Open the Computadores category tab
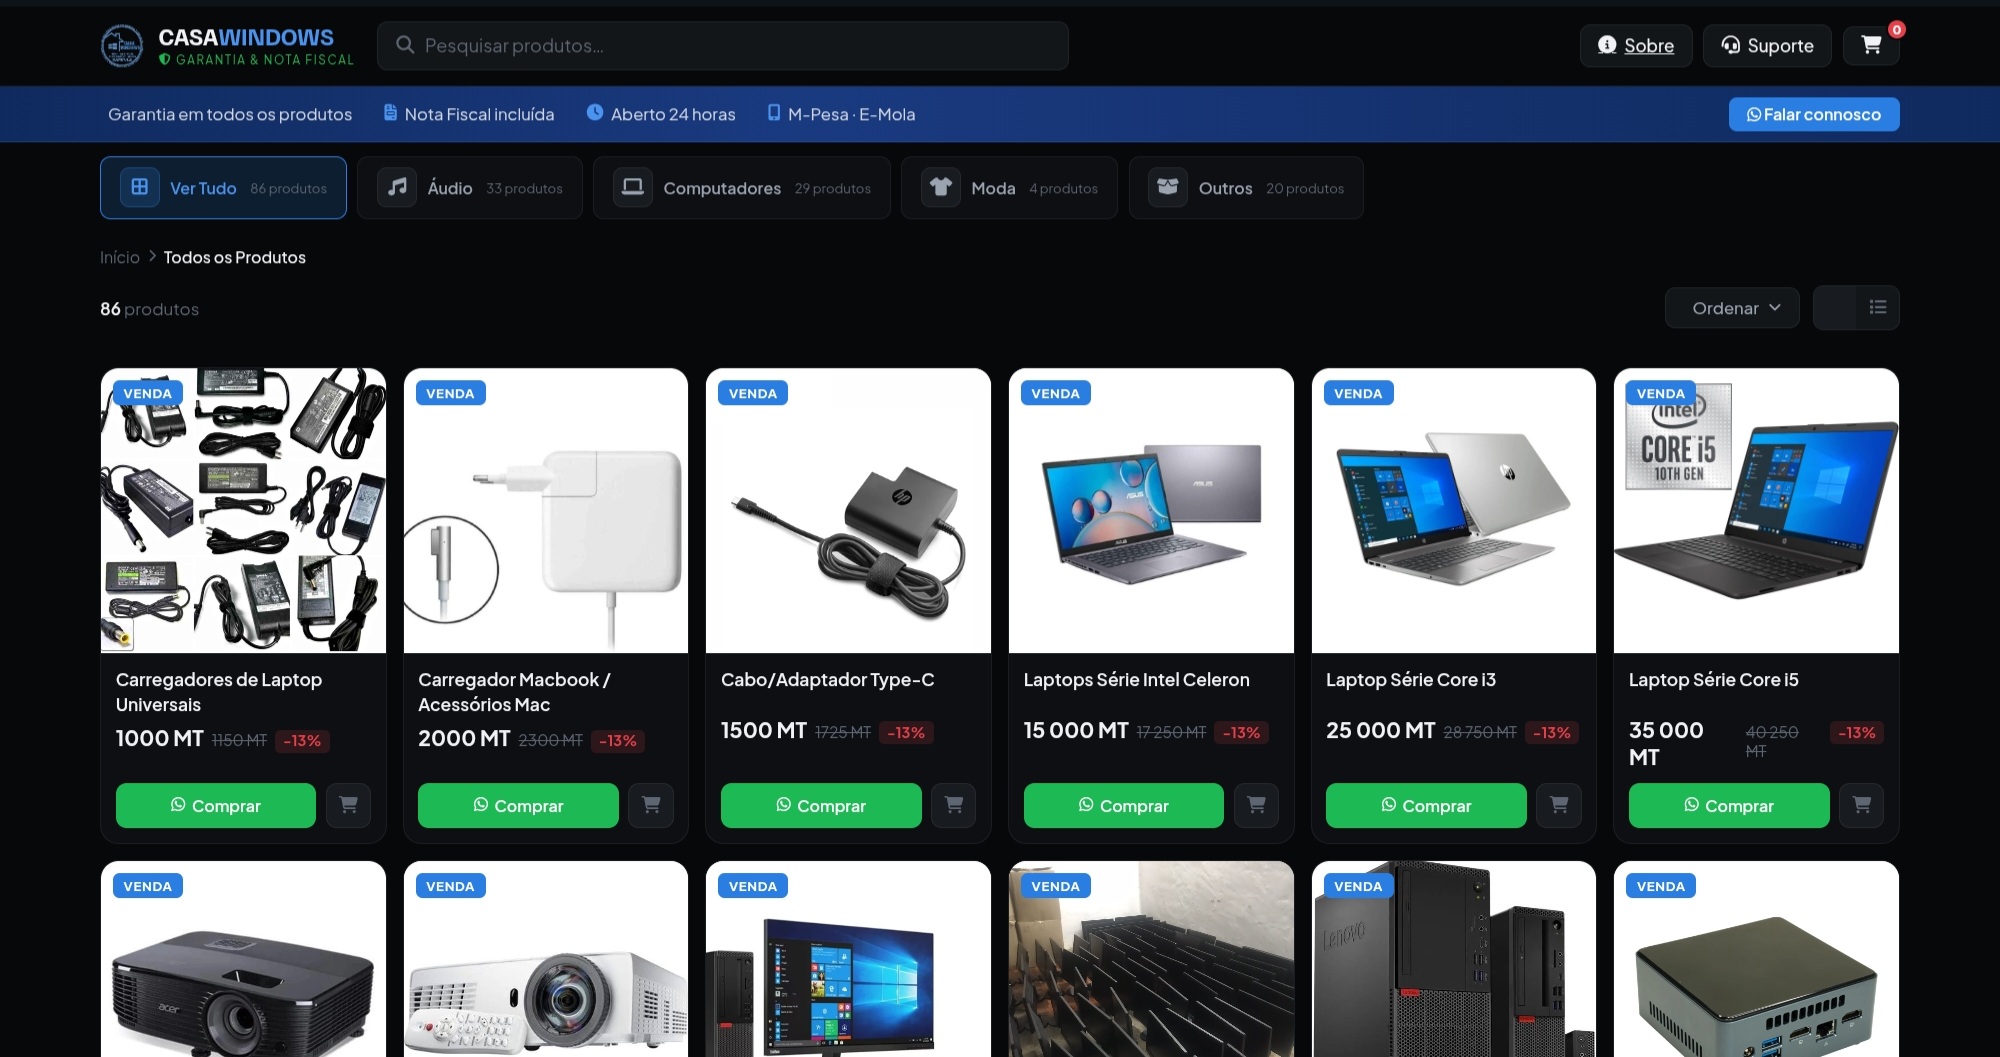Image resolution: width=2000 pixels, height=1057 pixels. [x=742, y=188]
